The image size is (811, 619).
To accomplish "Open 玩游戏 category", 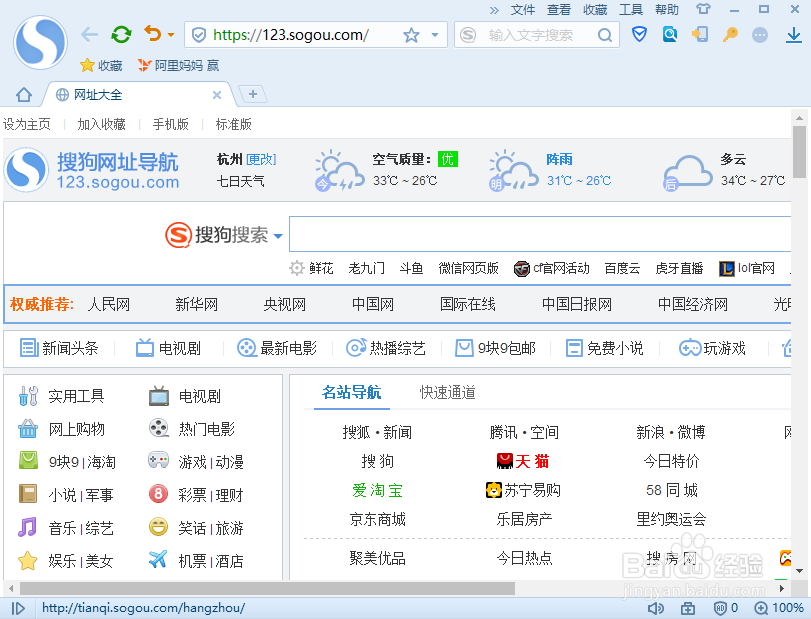I will pos(712,348).
